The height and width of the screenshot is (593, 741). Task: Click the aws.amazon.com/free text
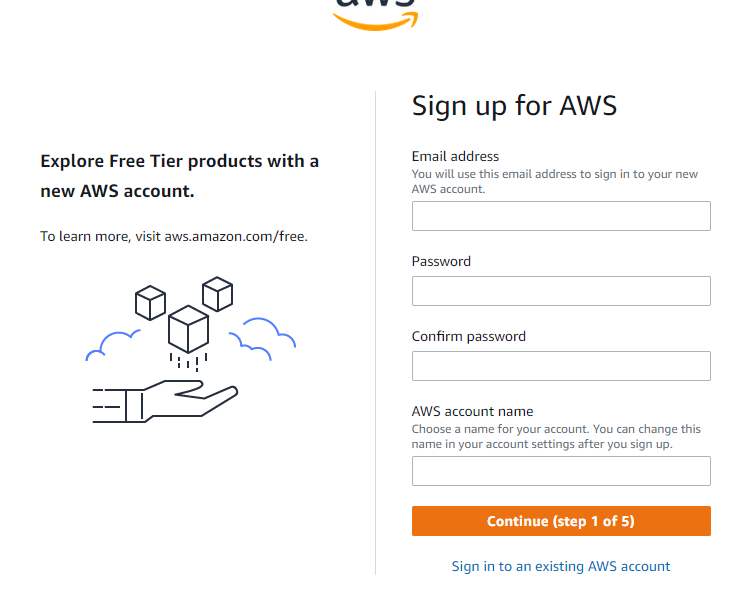236,236
